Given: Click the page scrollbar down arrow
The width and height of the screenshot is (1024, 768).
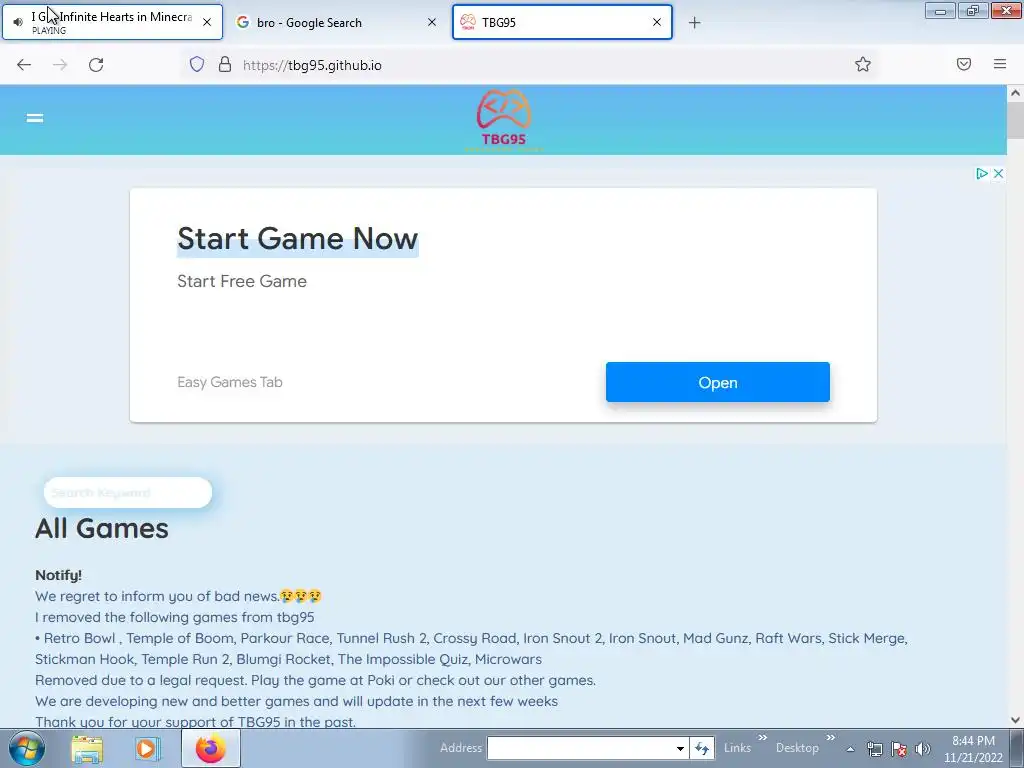Looking at the screenshot, I should pyautogui.click(x=1015, y=720).
